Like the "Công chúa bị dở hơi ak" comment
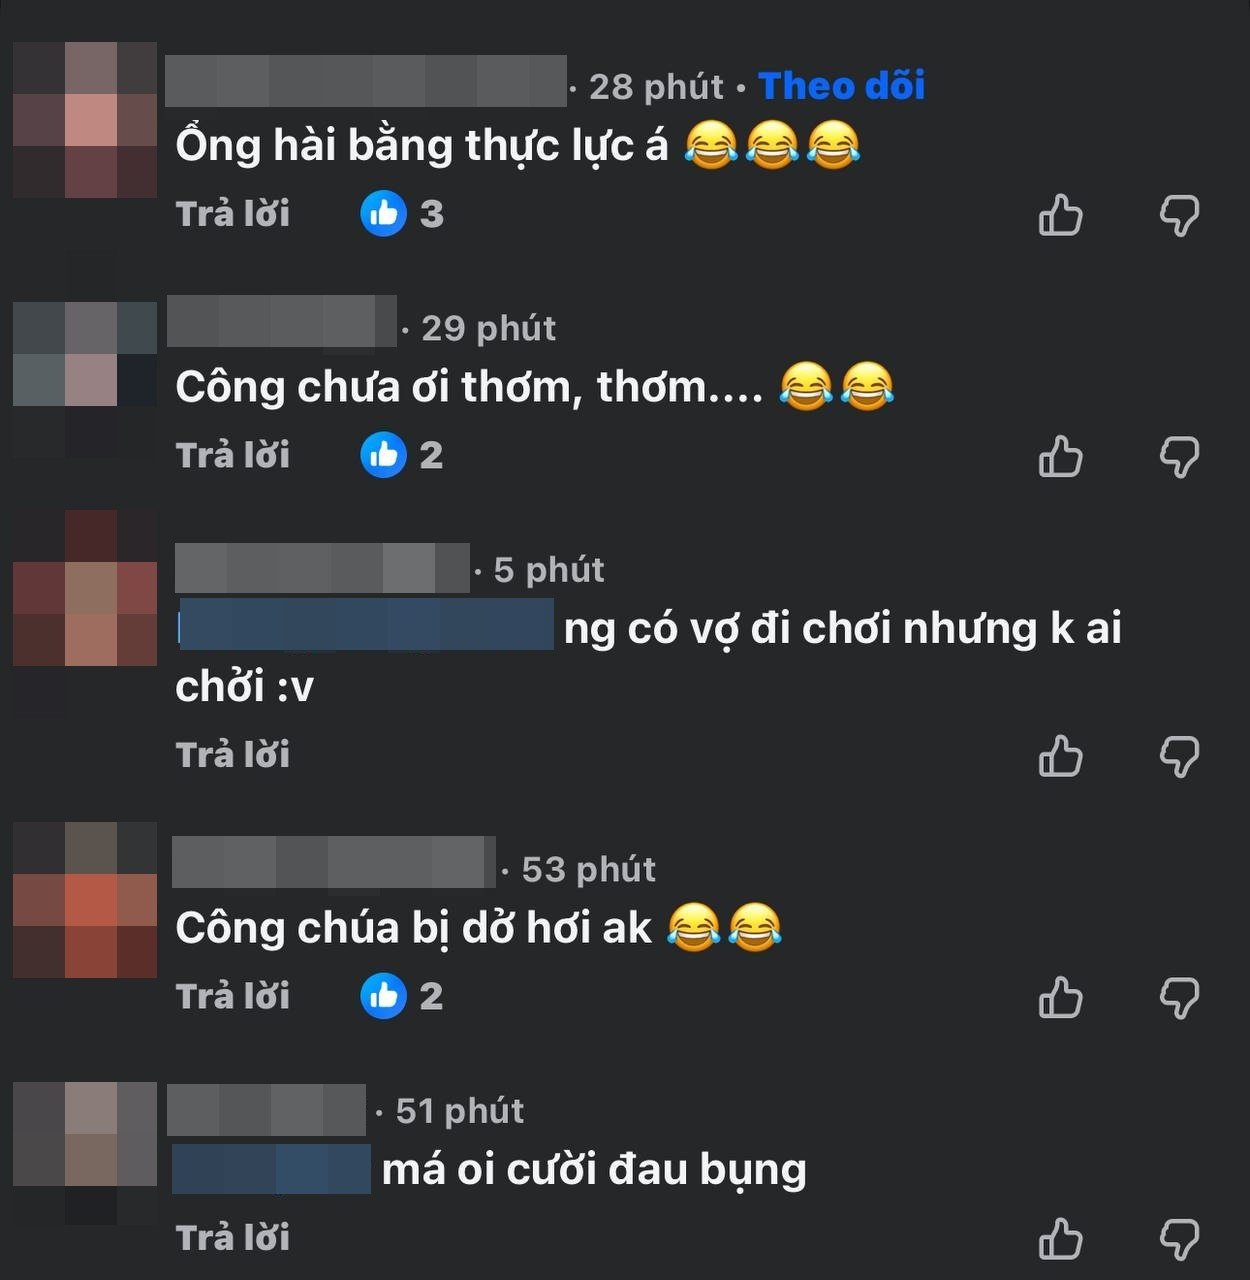Screen dimensions: 1250x1280 1061,997
